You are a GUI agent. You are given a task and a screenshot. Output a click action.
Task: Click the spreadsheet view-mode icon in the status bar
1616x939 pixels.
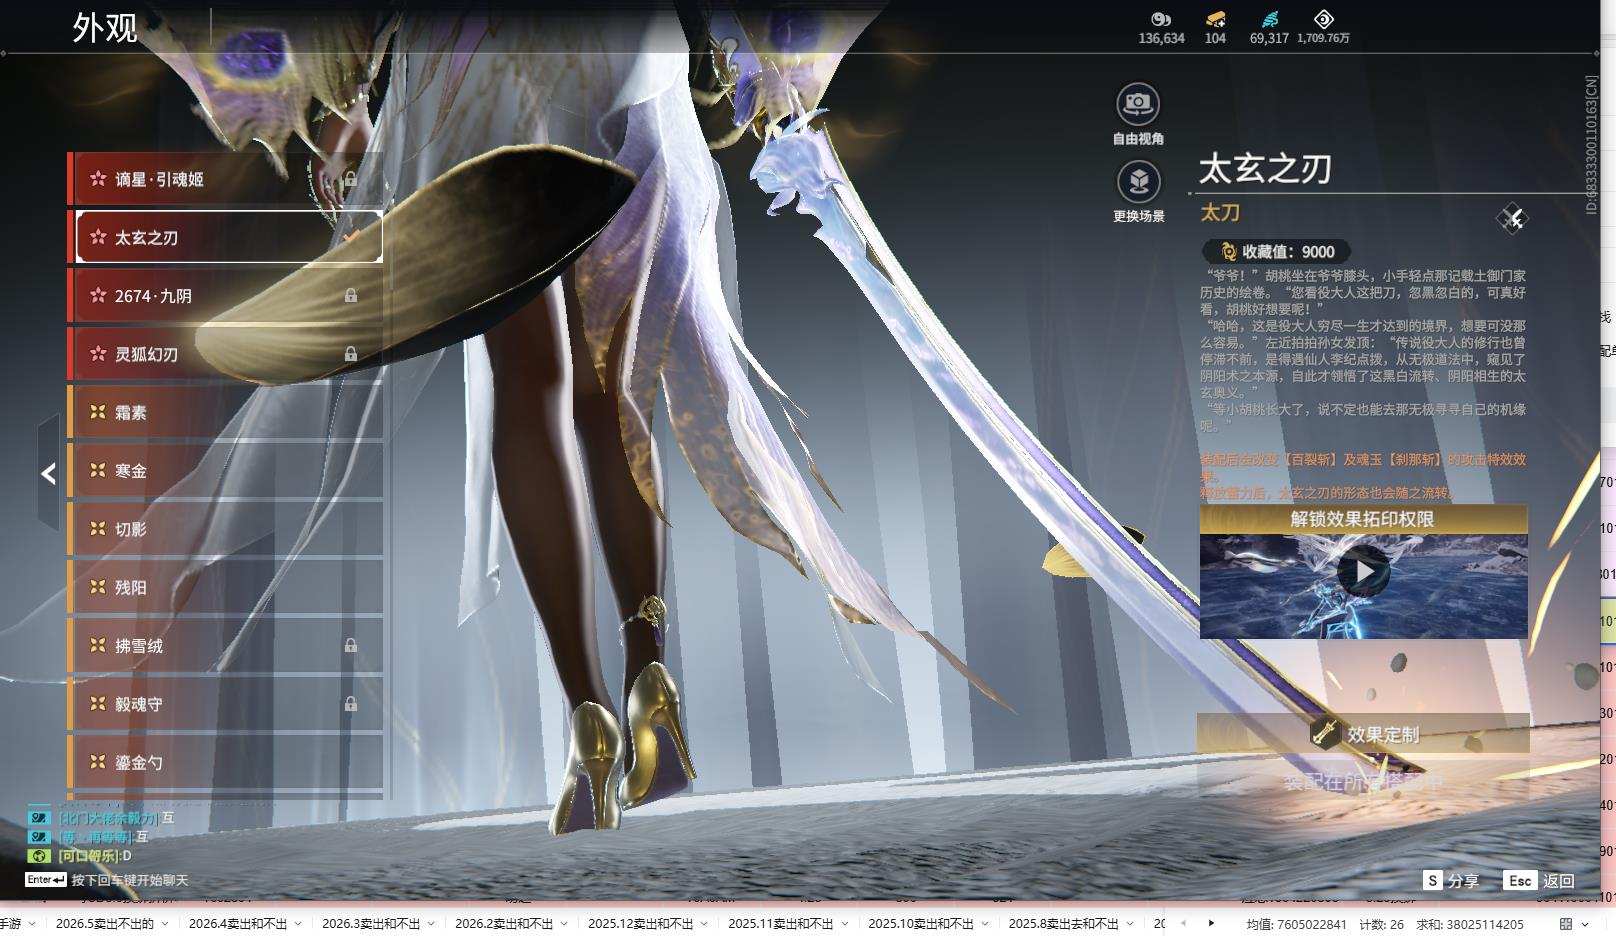[x=1566, y=924]
